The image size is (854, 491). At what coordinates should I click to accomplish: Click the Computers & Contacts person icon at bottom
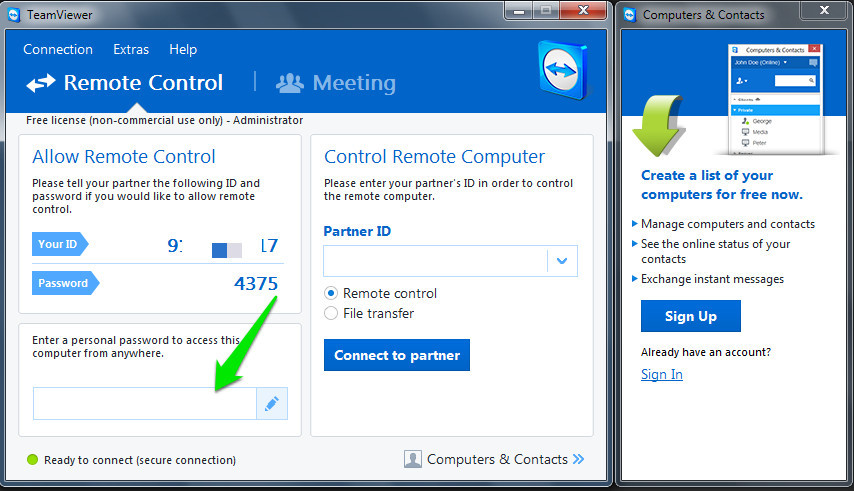pos(412,459)
